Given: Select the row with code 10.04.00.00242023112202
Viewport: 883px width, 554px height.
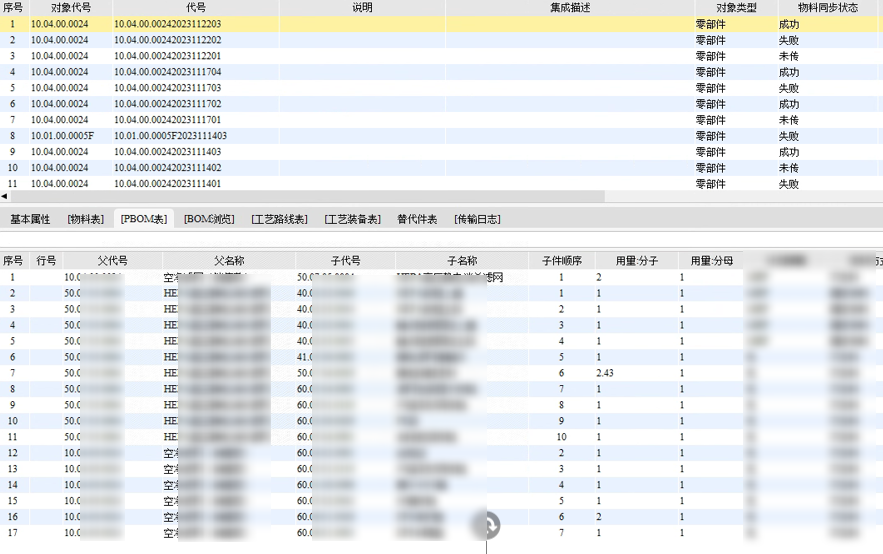Looking at the screenshot, I should point(442,40).
